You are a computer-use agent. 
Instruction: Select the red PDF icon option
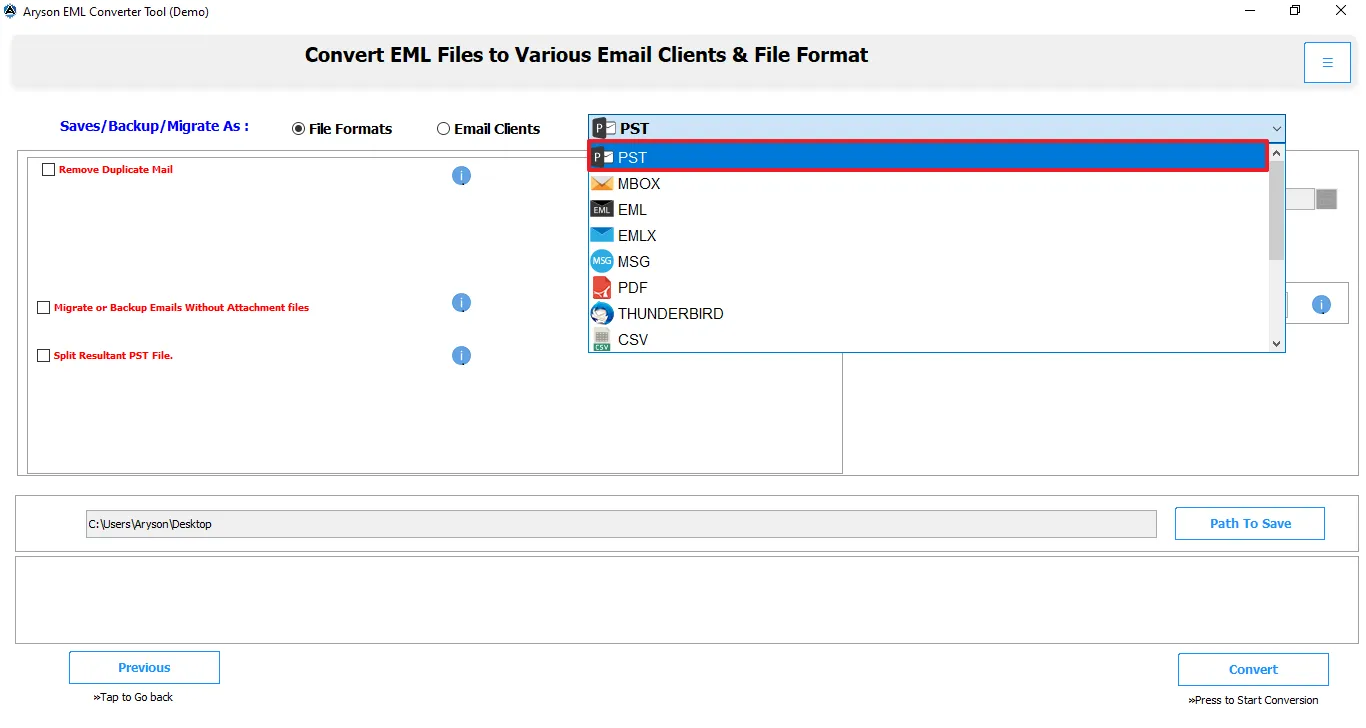602,288
